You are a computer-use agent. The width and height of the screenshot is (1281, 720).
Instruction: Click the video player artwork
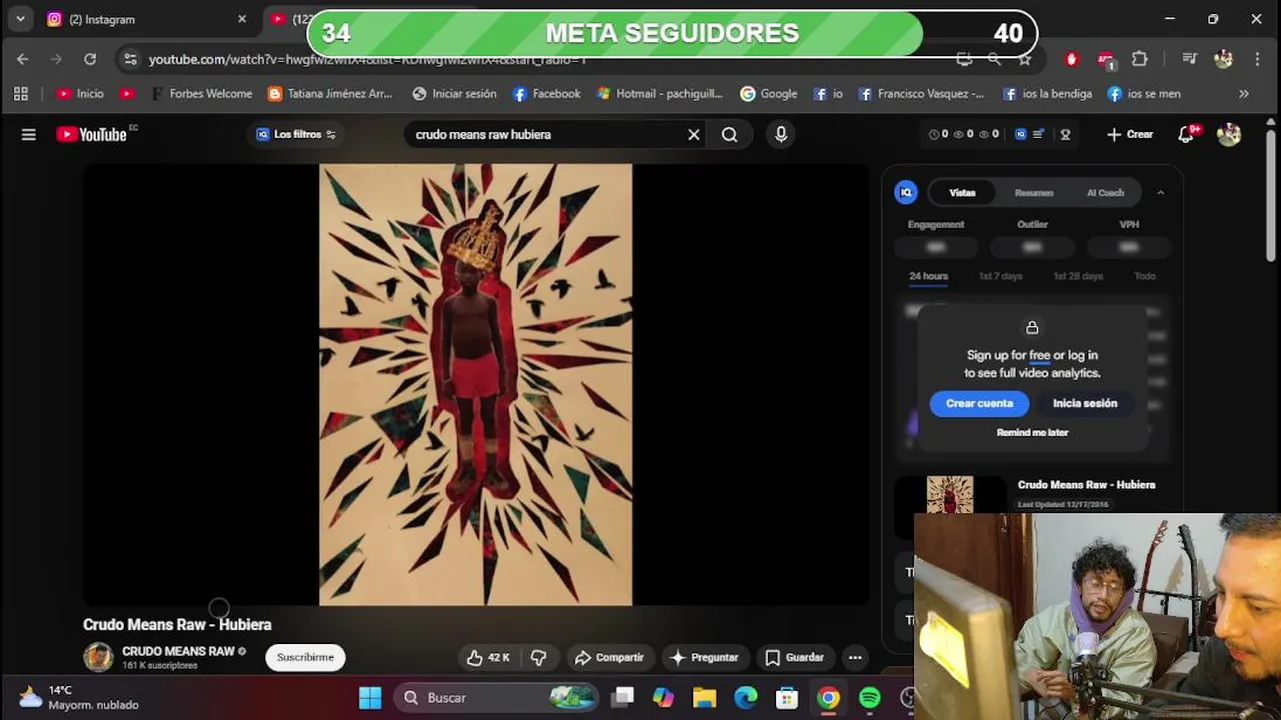click(475, 385)
